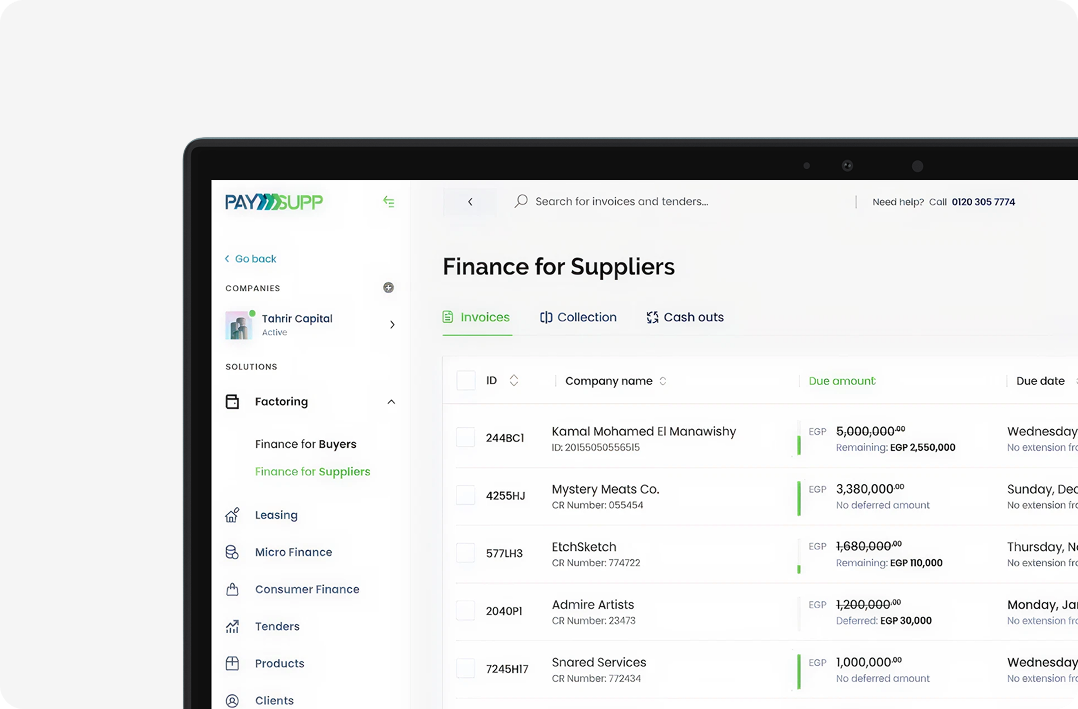
Task: Check the box for invoice 244BC1
Action: pos(465,437)
